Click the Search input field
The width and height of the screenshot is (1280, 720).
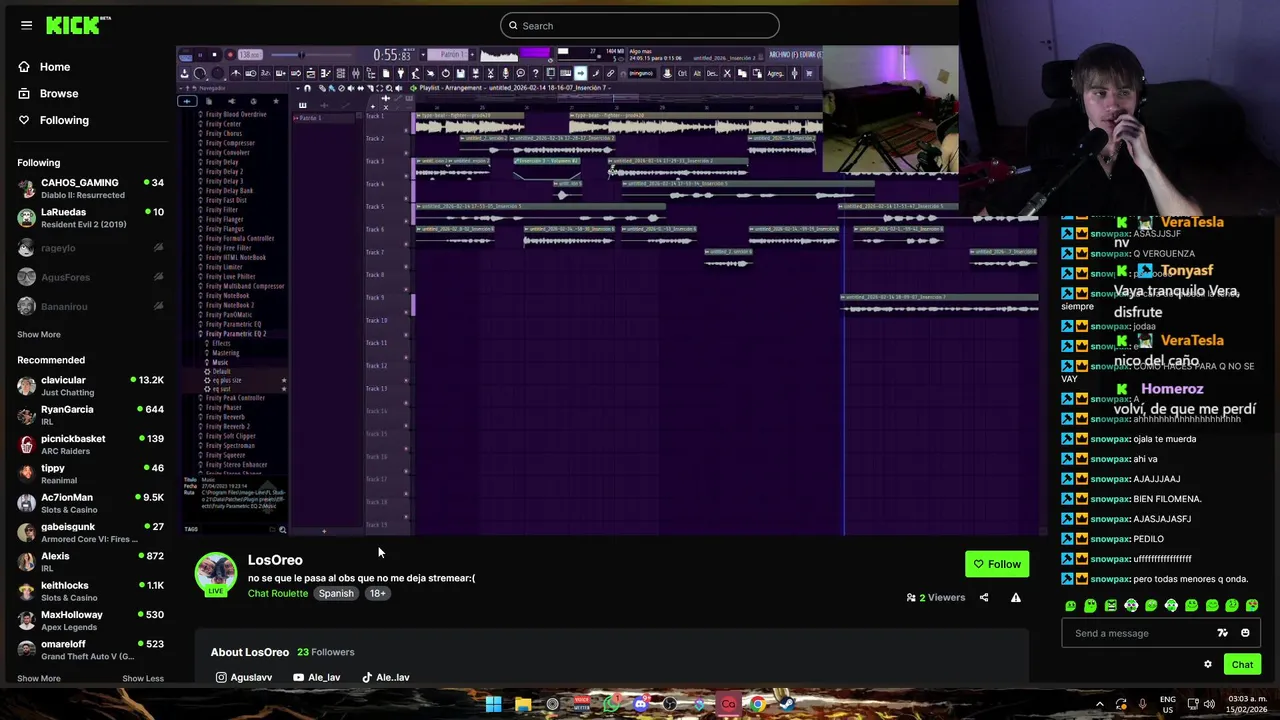(x=640, y=25)
